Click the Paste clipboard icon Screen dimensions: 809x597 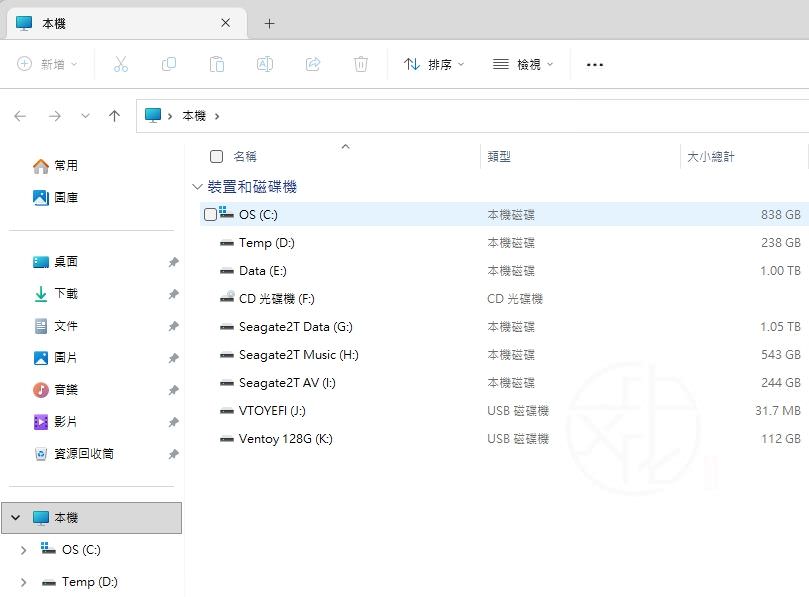pyautogui.click(x=217, y=64)
